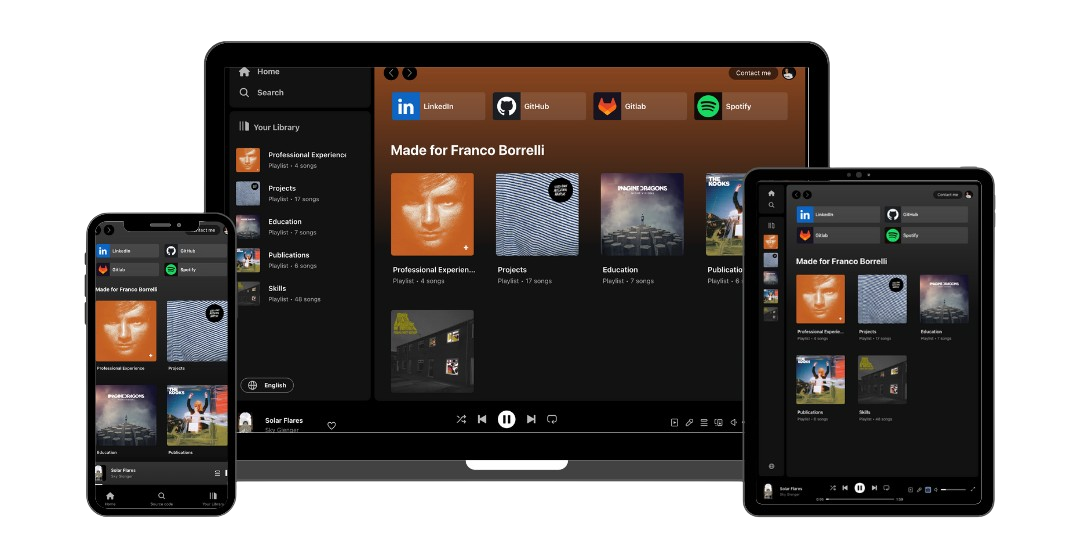Select the Spotify tile on the laptop
The image size is (1079, 553).
click(x=741, y=106)
